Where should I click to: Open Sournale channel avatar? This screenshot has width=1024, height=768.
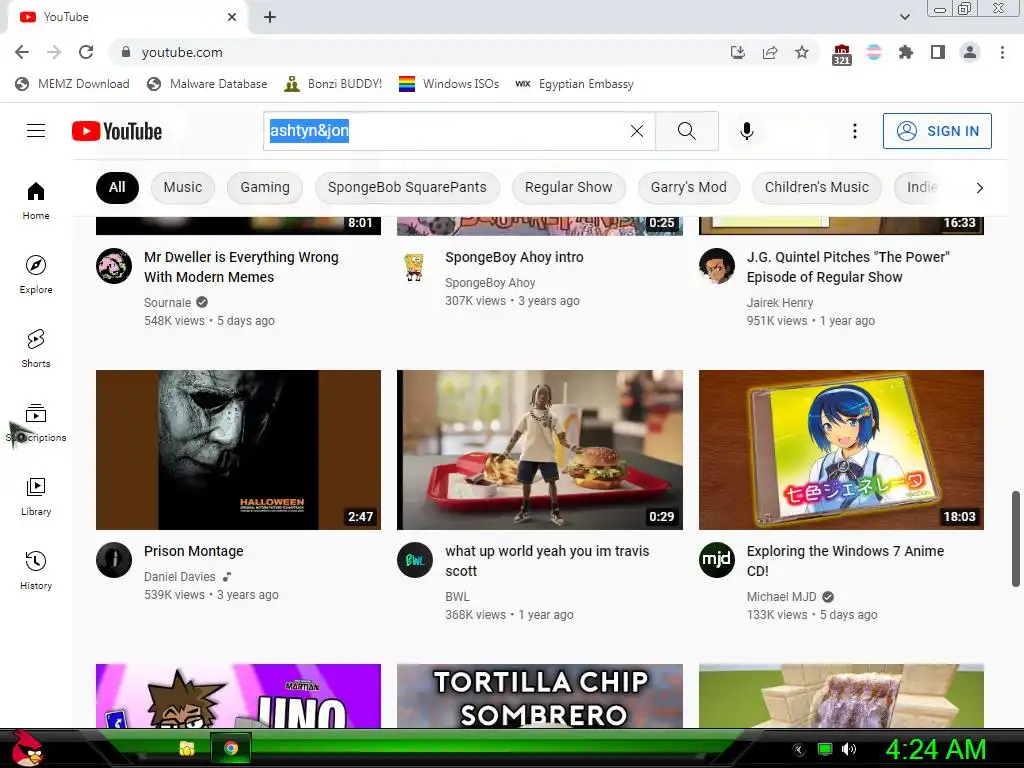(114, 266)
